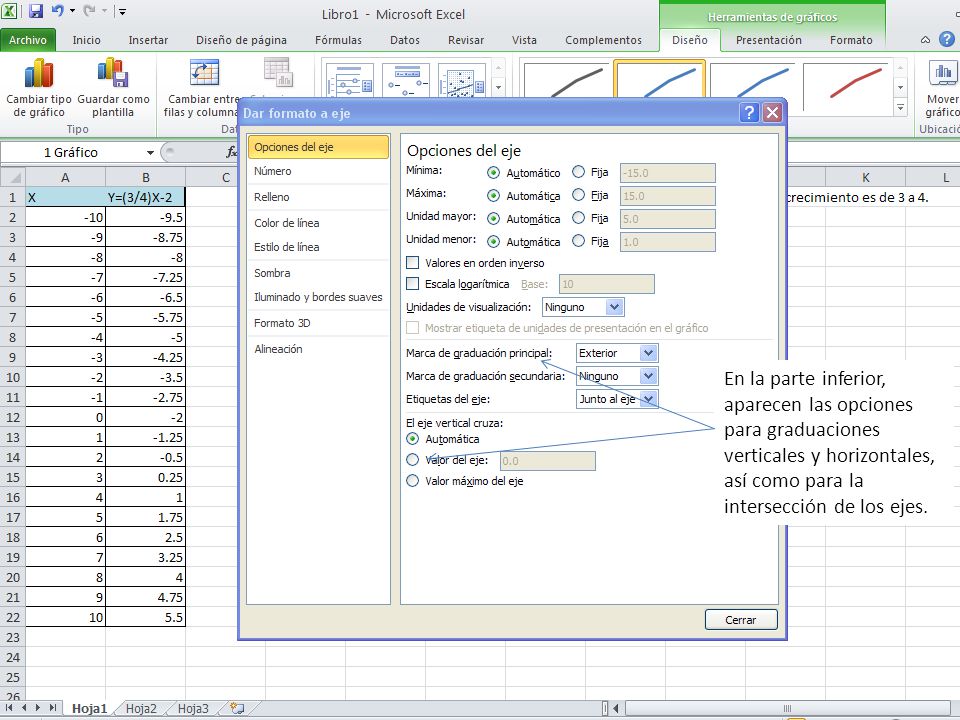Click column A header

(66, 178)
